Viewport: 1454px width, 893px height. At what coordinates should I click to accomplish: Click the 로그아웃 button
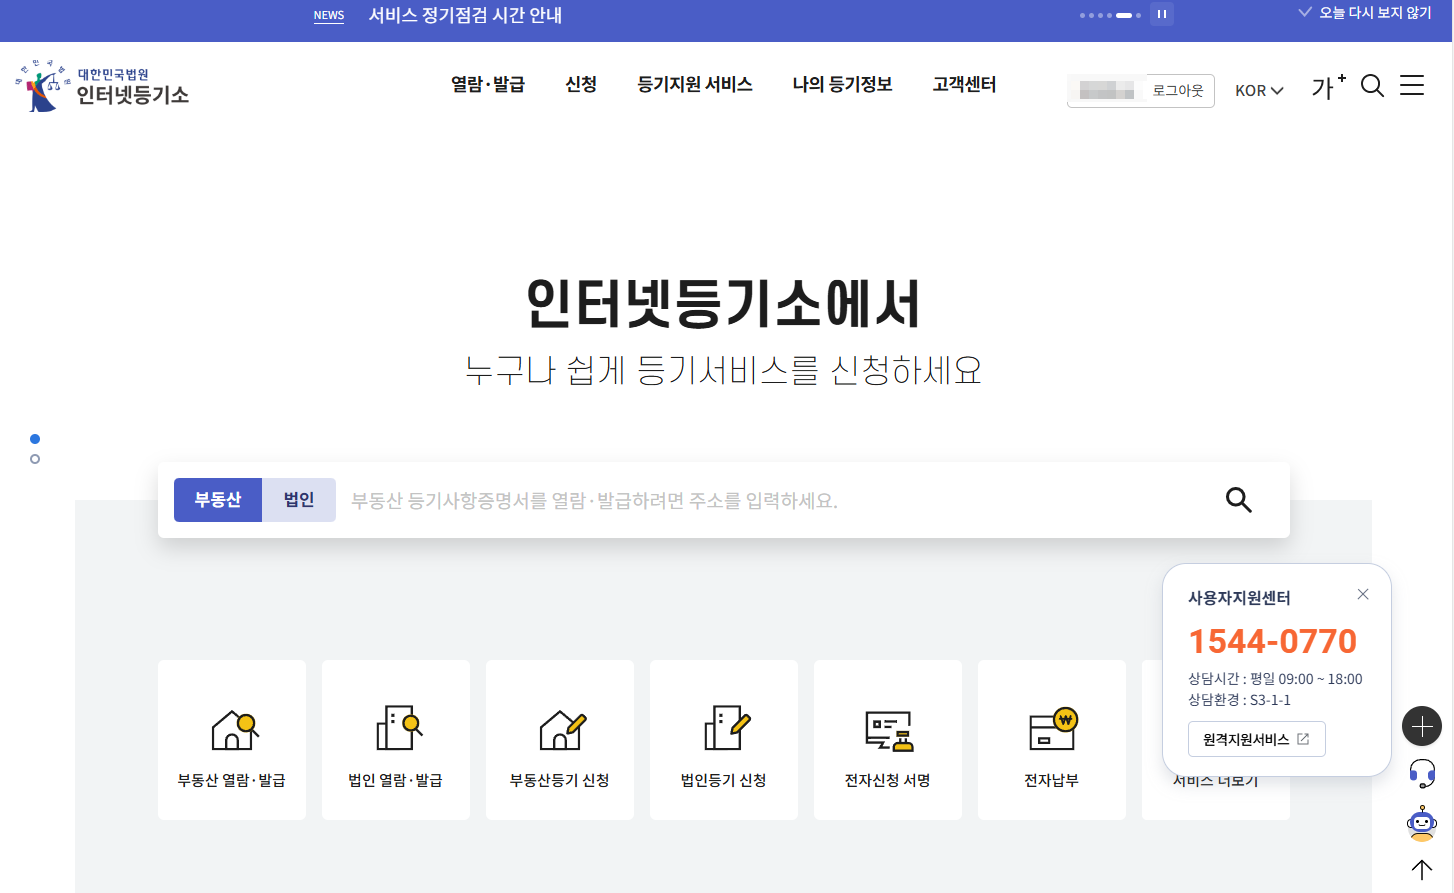point(1178,90)
